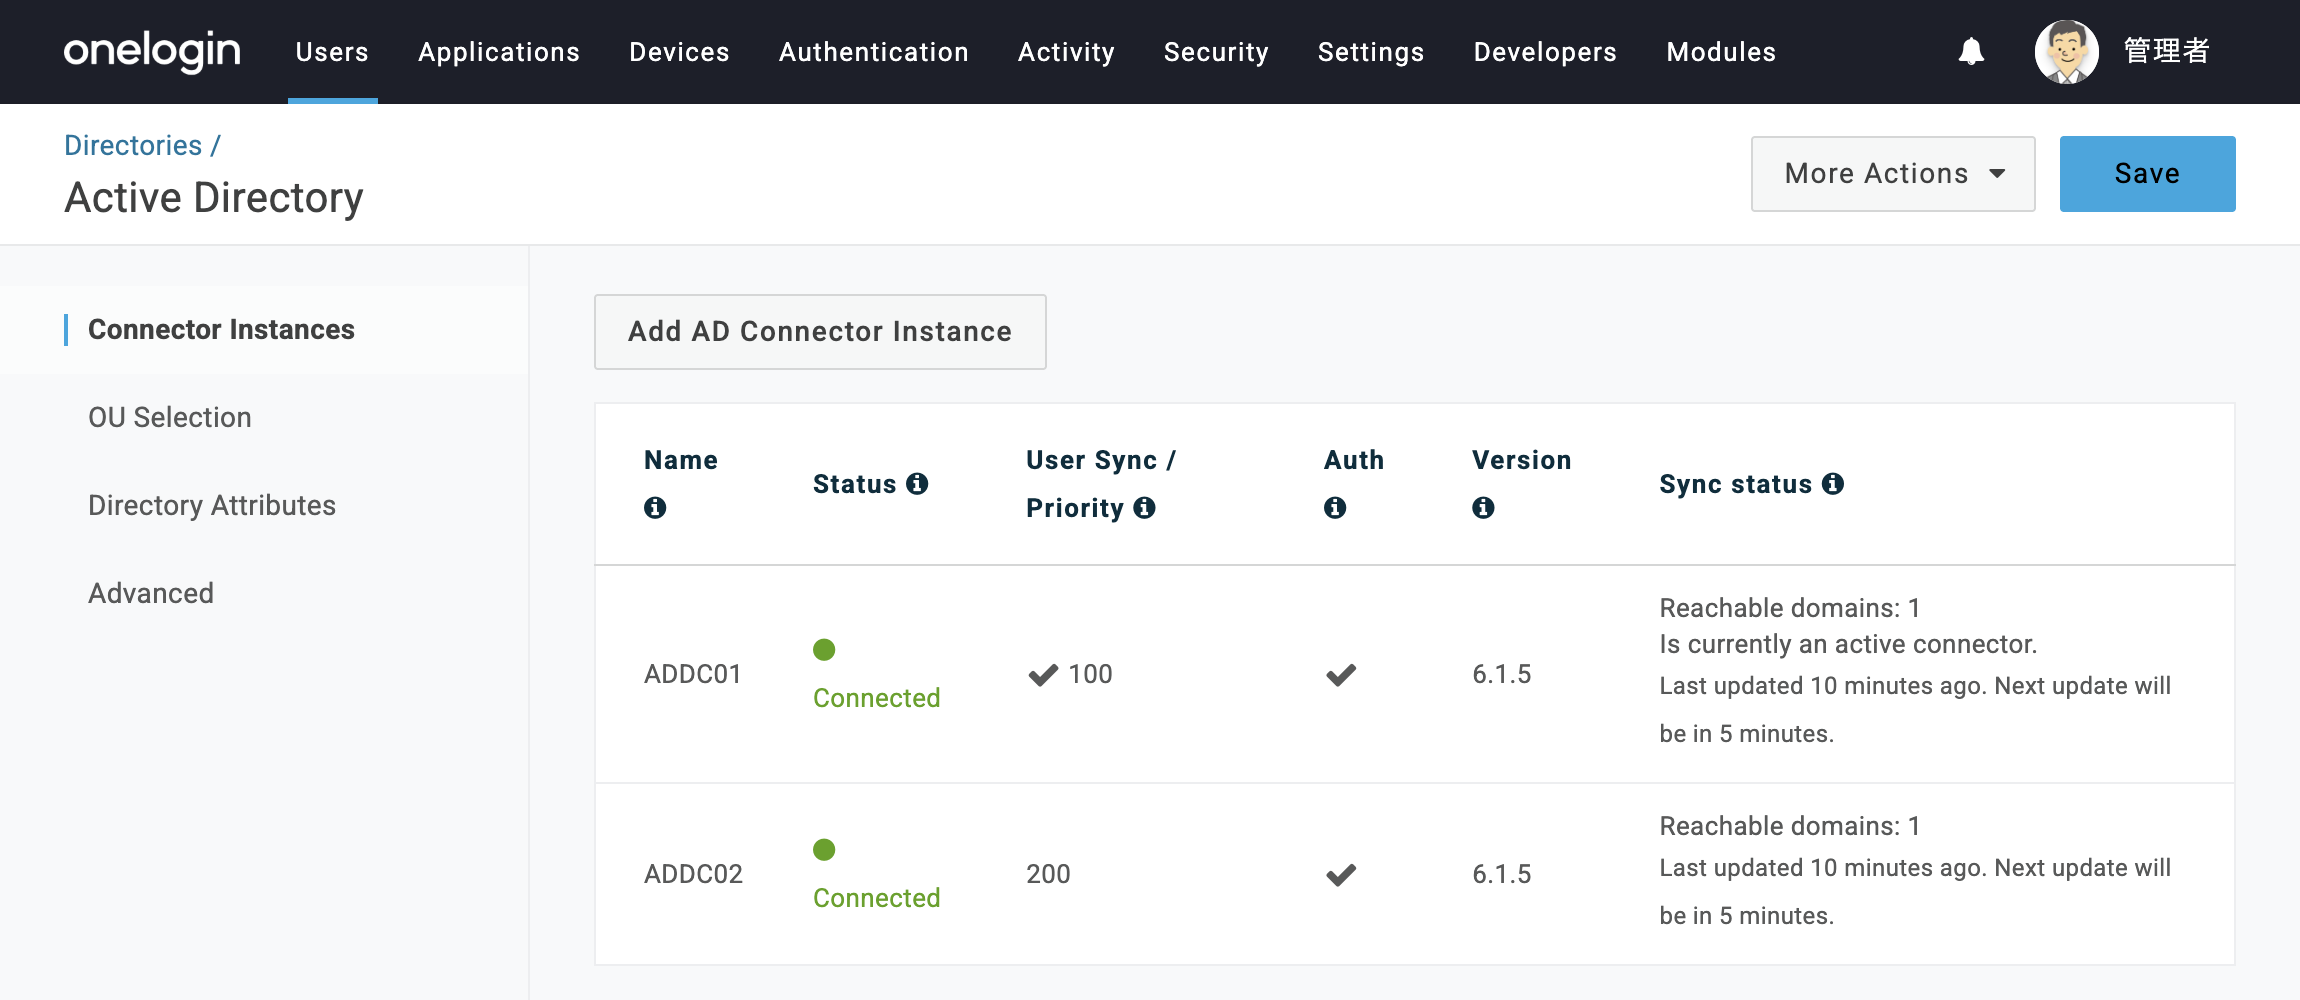Click the Save button
This screenshot has height=1000, width=2300.
pos(2147,174)
